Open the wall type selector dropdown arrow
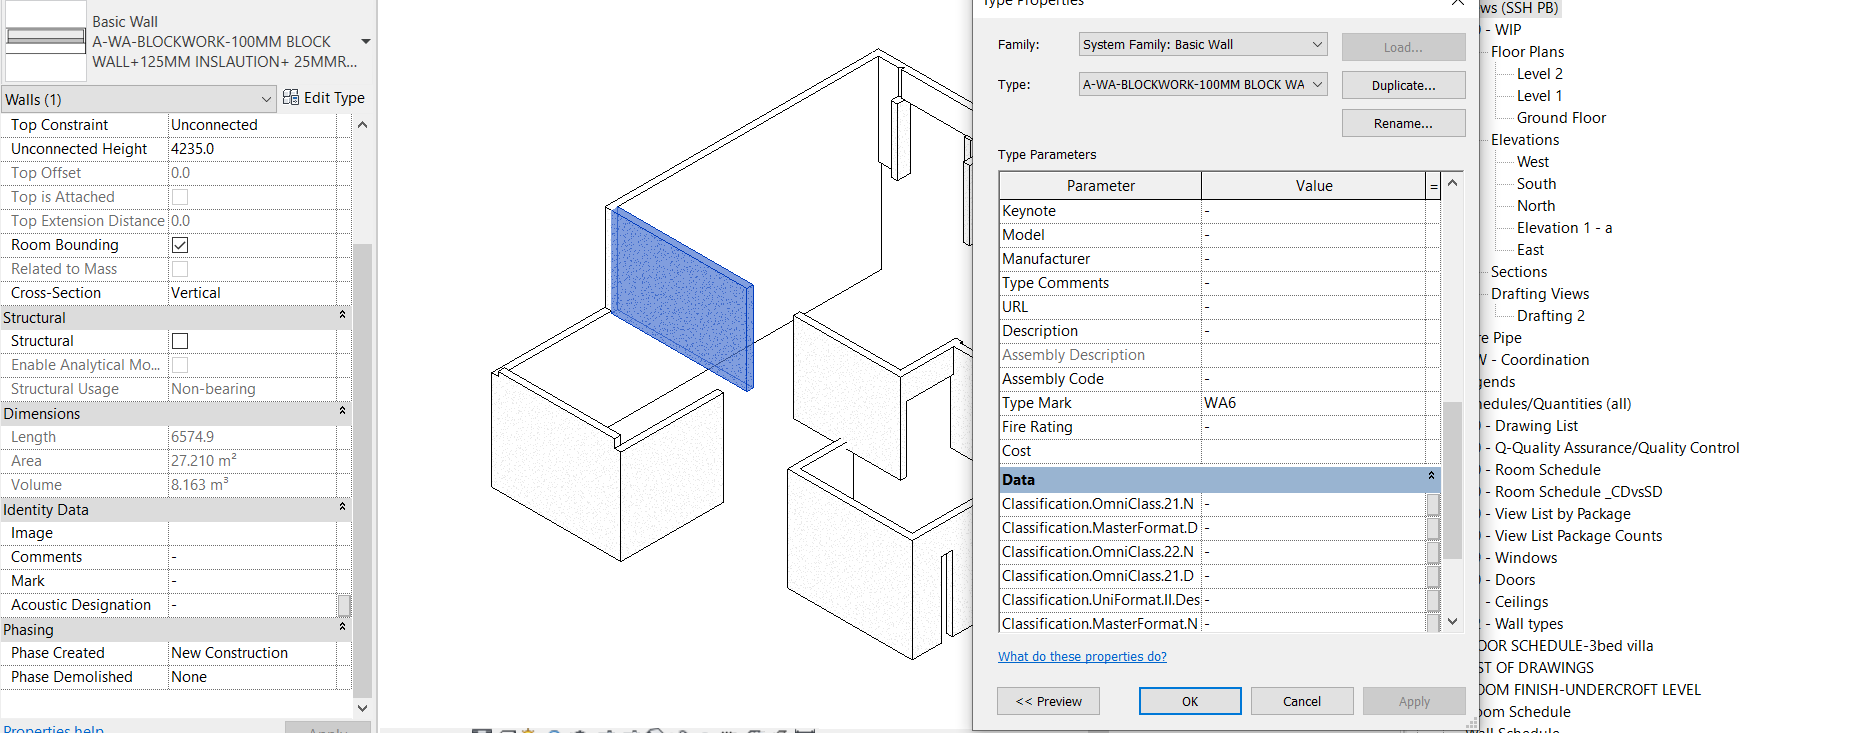 (x=365, y=42)
